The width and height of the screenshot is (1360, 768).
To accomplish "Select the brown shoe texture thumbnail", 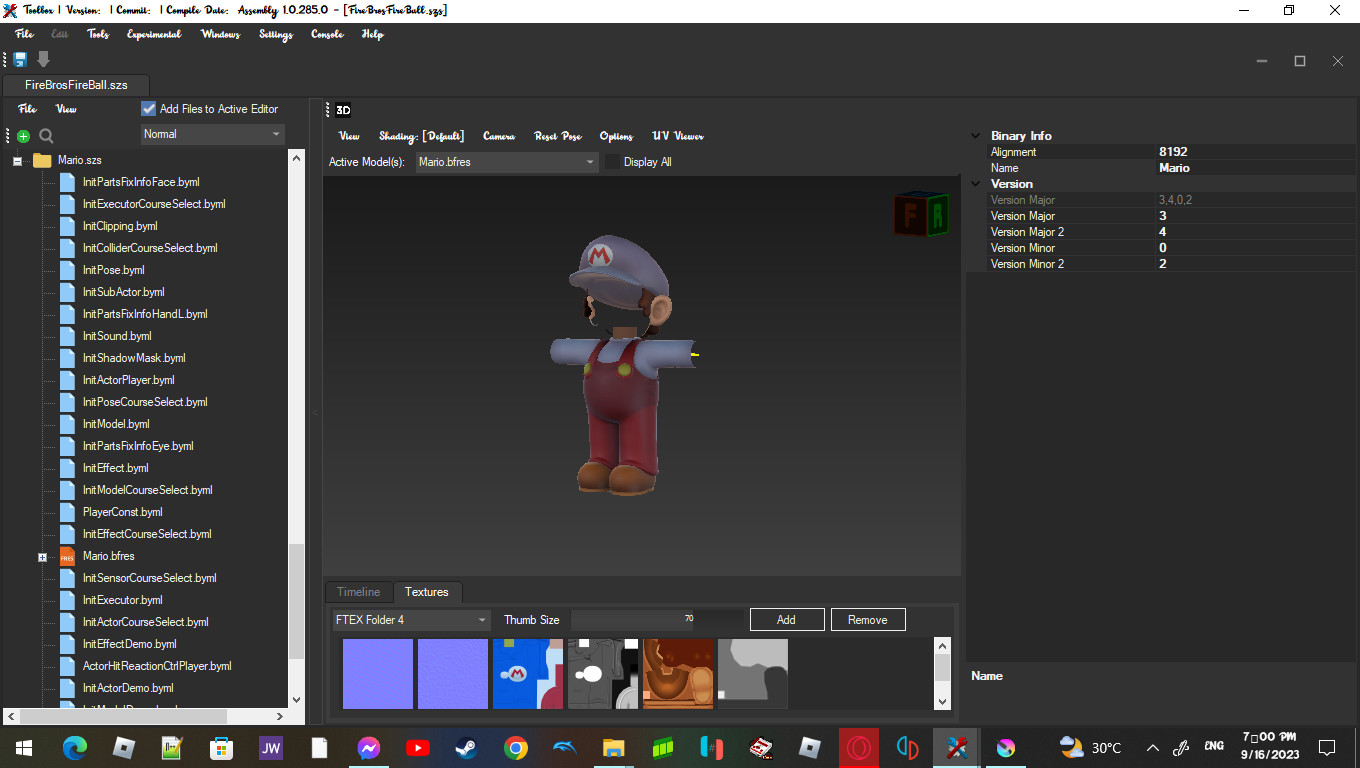I will pos(678,674).
